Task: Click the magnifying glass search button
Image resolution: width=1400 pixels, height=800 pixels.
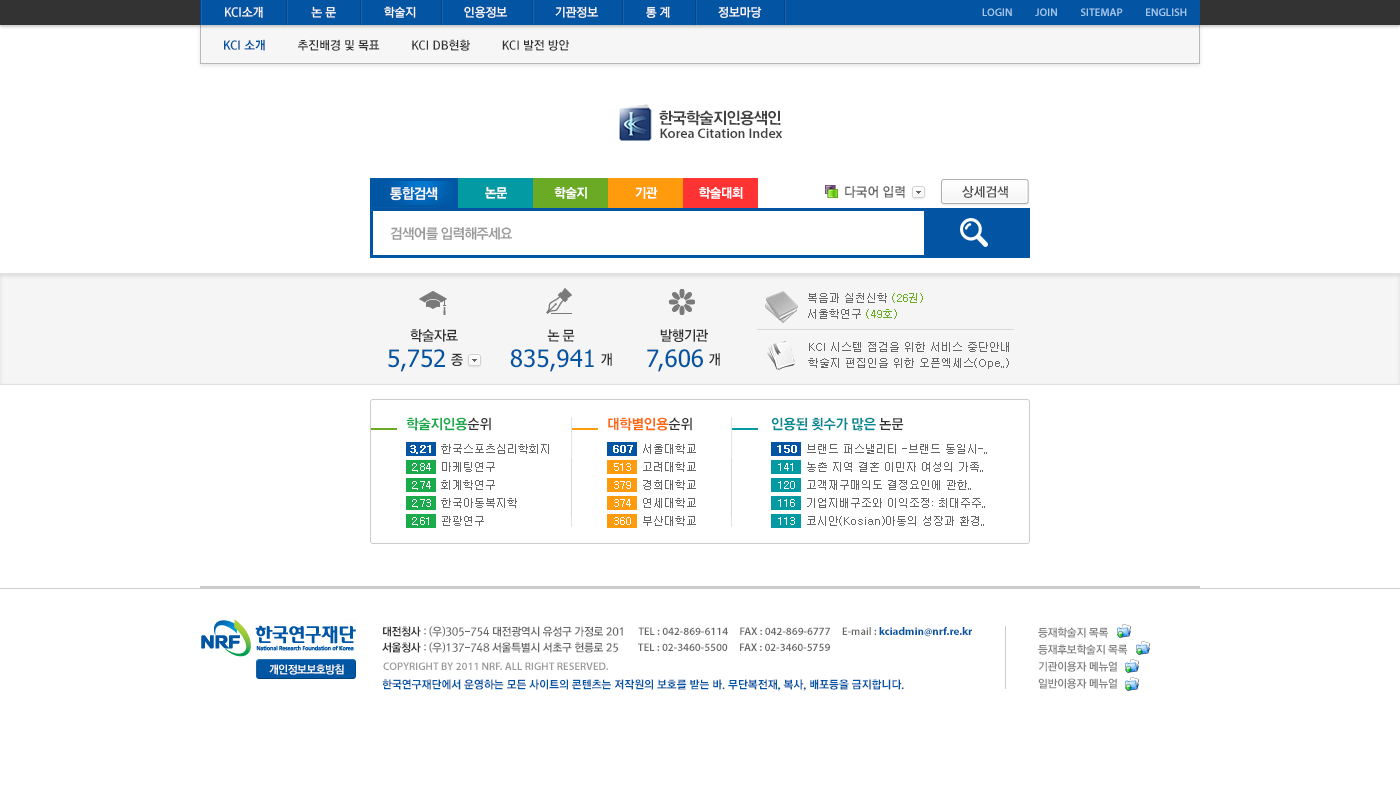Action: 975,233
